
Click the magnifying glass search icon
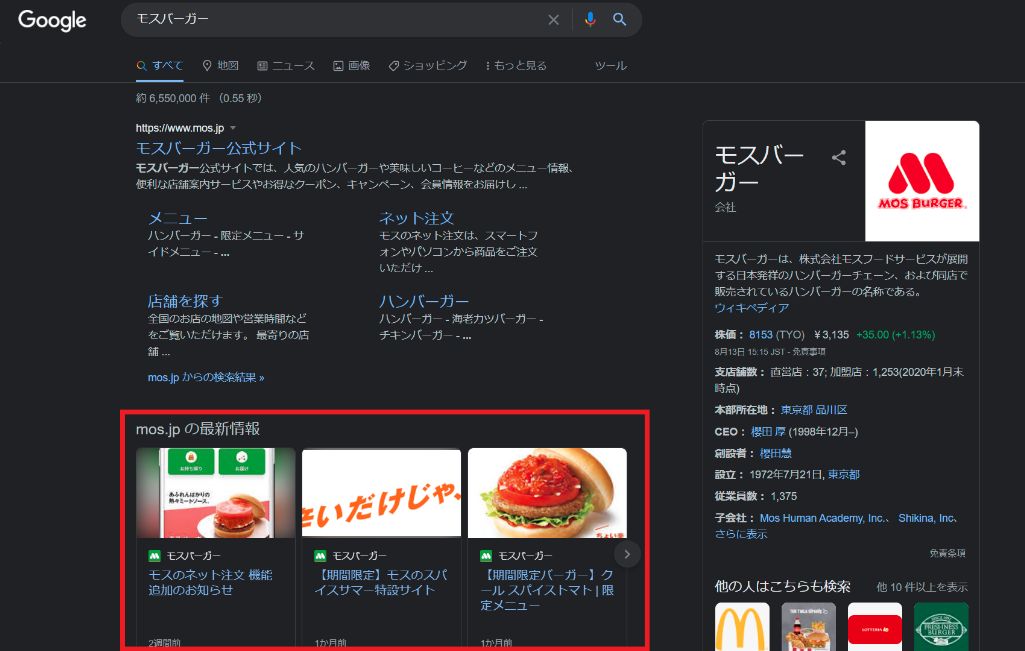tap(620, 19)
